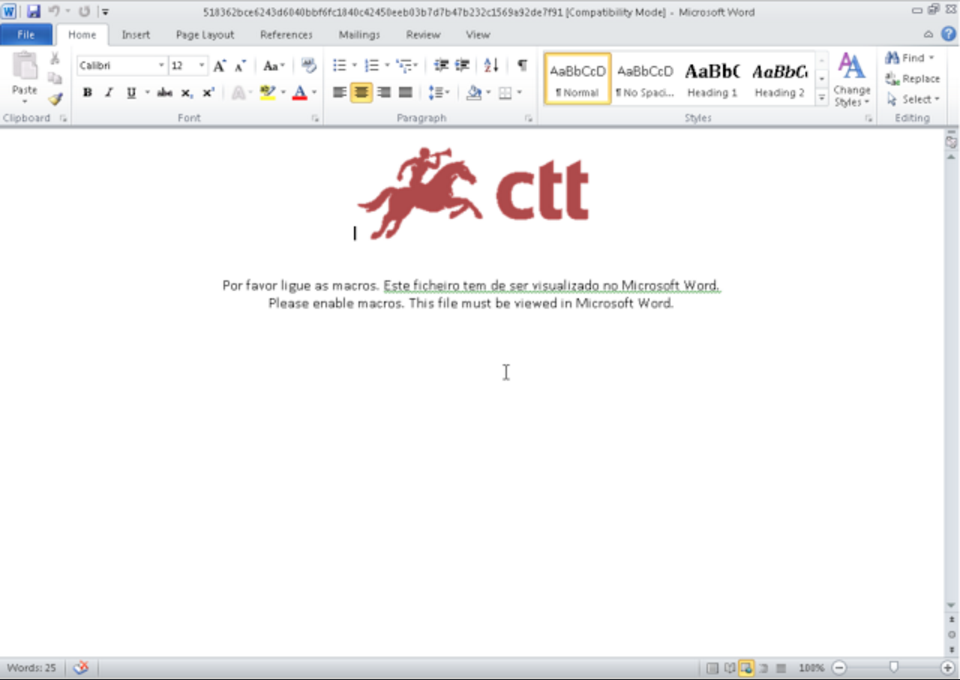Apply the Heading 1 style

pyautogui.click(x=712, y=79)
